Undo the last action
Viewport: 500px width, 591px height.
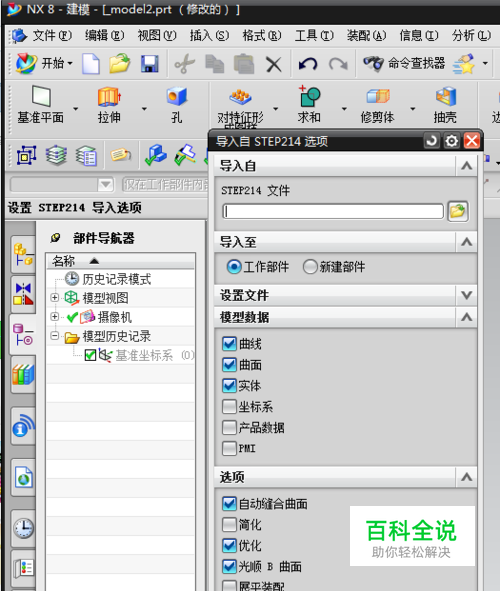coord(308,64)
